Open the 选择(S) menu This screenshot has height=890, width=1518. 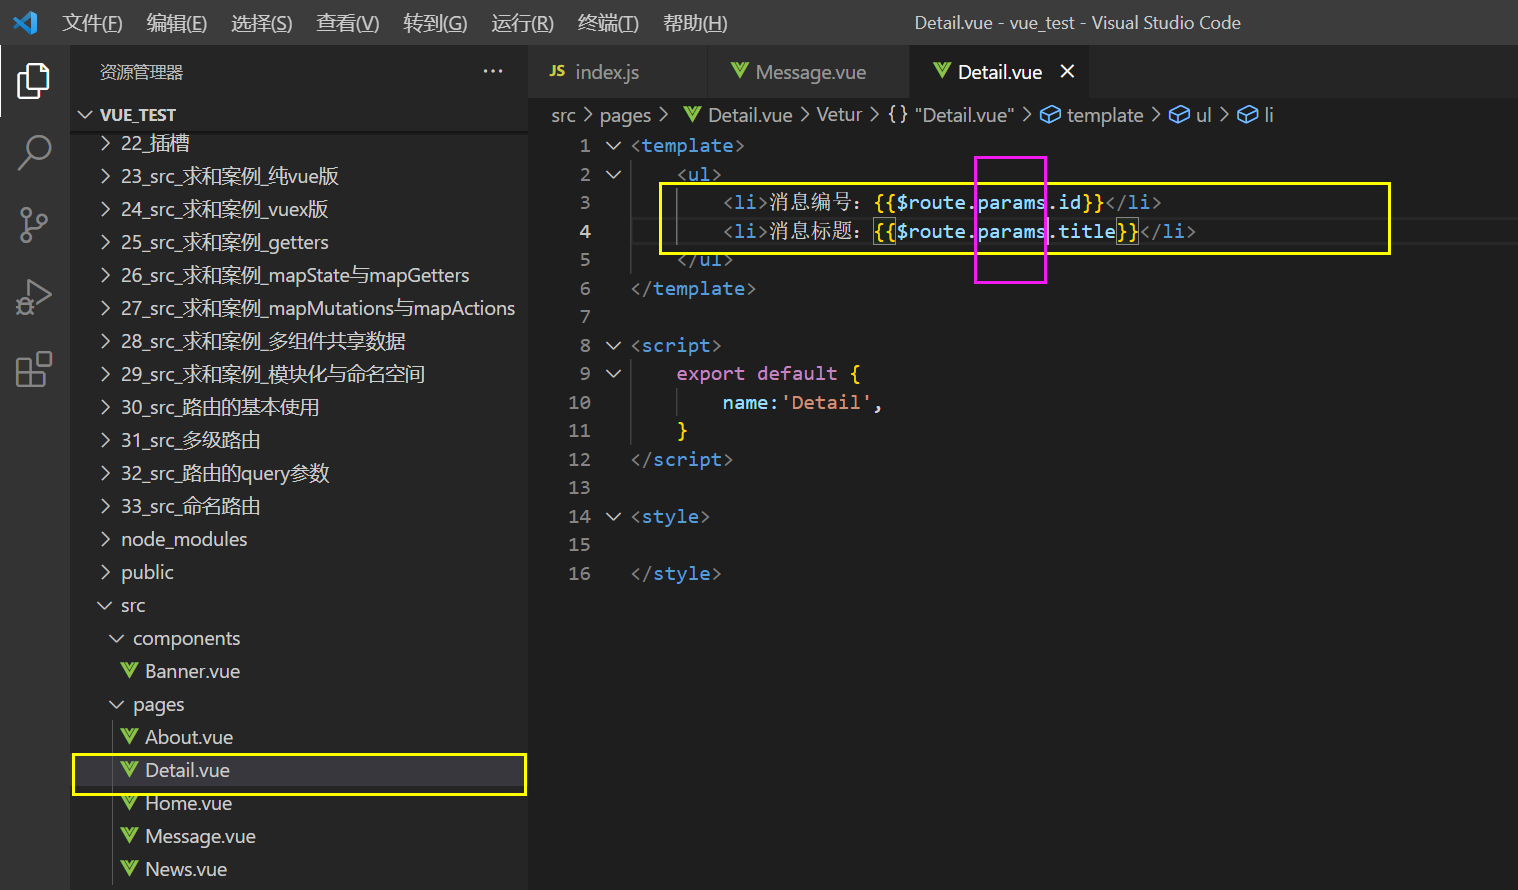261,22
